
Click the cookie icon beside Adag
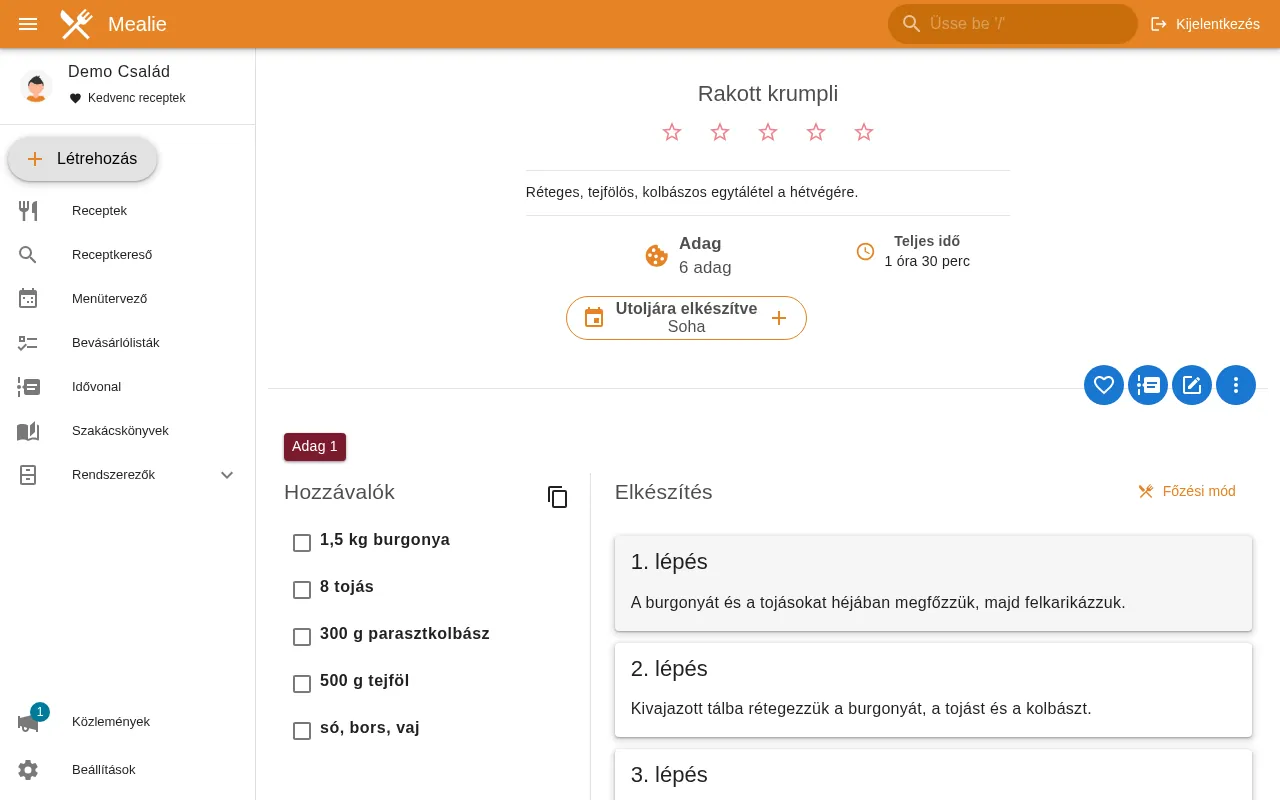click(x=656, y=256)
